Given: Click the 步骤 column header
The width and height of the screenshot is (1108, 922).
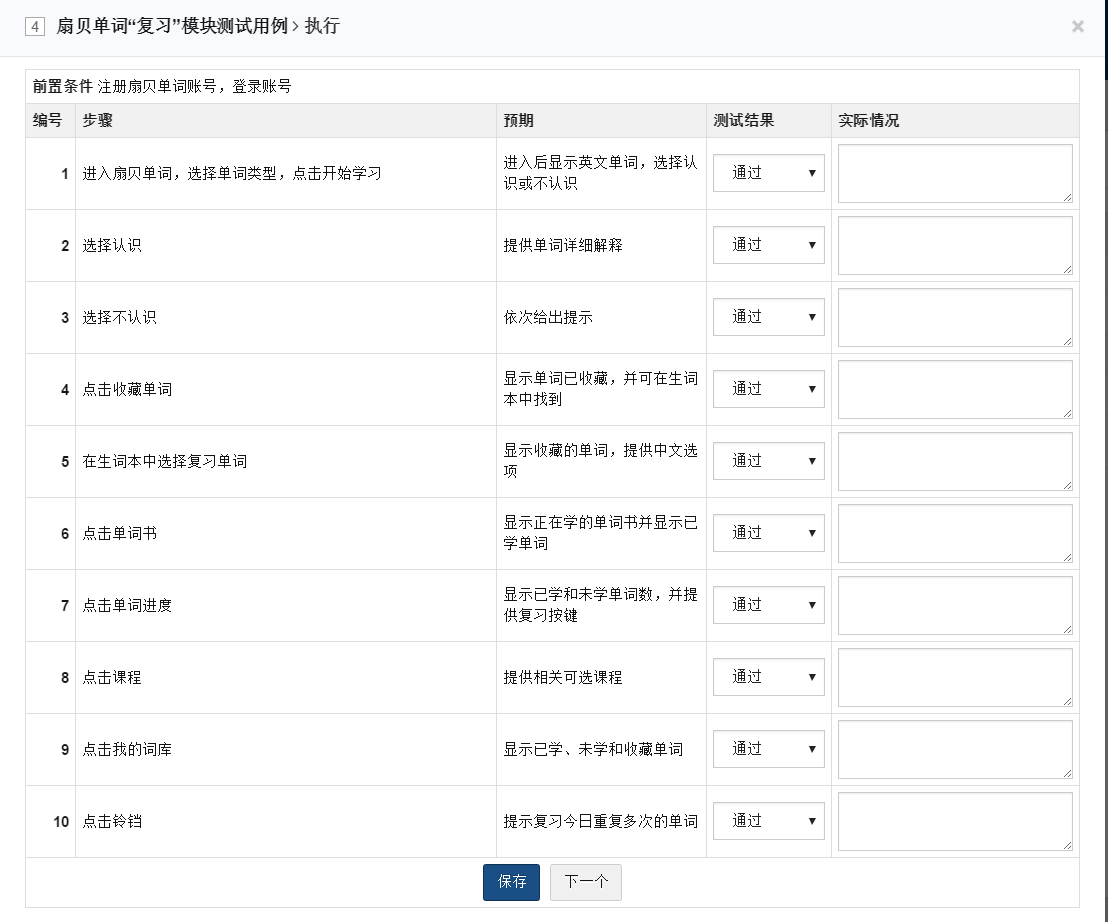Looking at the screenshot, I should click(x=98, y=121).
